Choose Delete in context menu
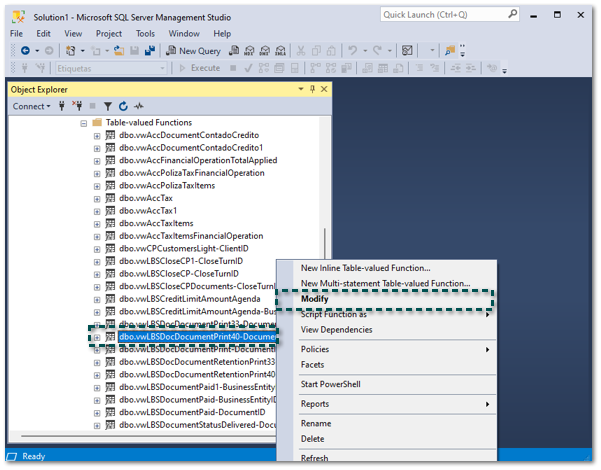 (386, 439)
